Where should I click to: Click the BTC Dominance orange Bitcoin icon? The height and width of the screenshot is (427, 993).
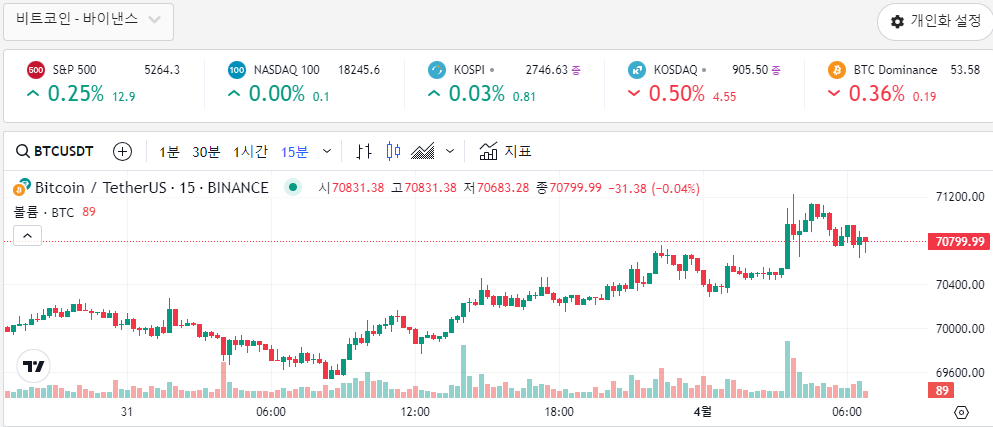pos(837,70)
